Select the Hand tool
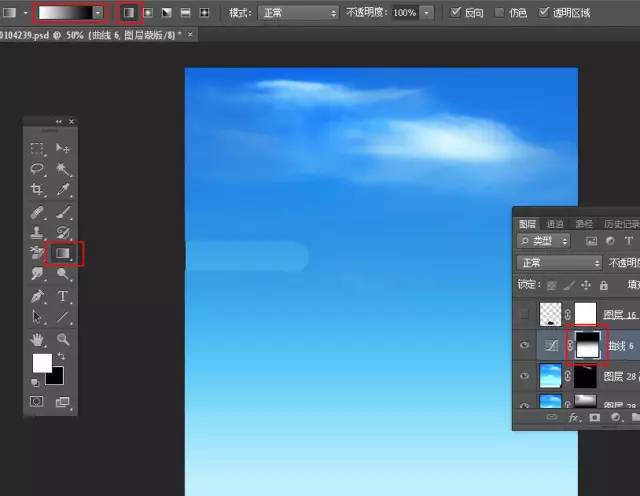 [x=37, y=339]
